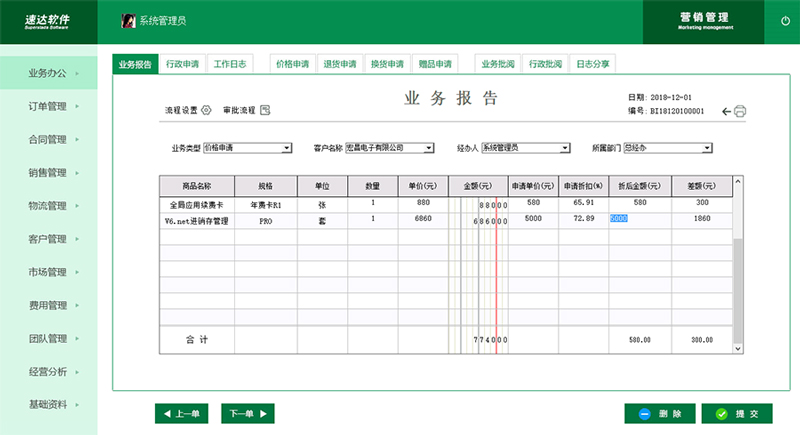Open 所属部门 dropdown
The image size is (800, 435).
coord(668,148)
